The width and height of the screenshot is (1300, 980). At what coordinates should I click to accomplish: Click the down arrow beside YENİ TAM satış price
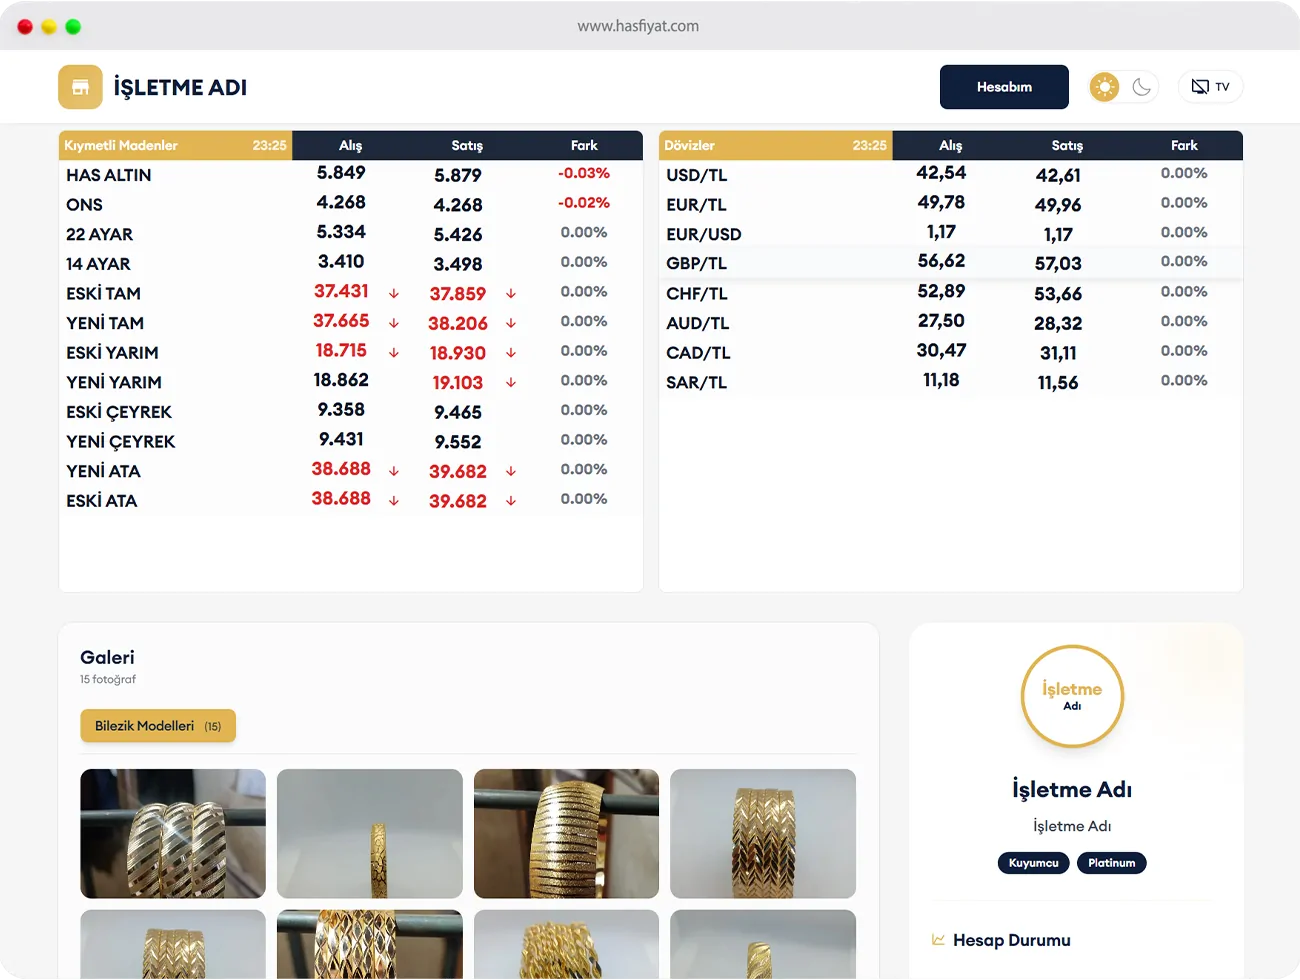511,323
